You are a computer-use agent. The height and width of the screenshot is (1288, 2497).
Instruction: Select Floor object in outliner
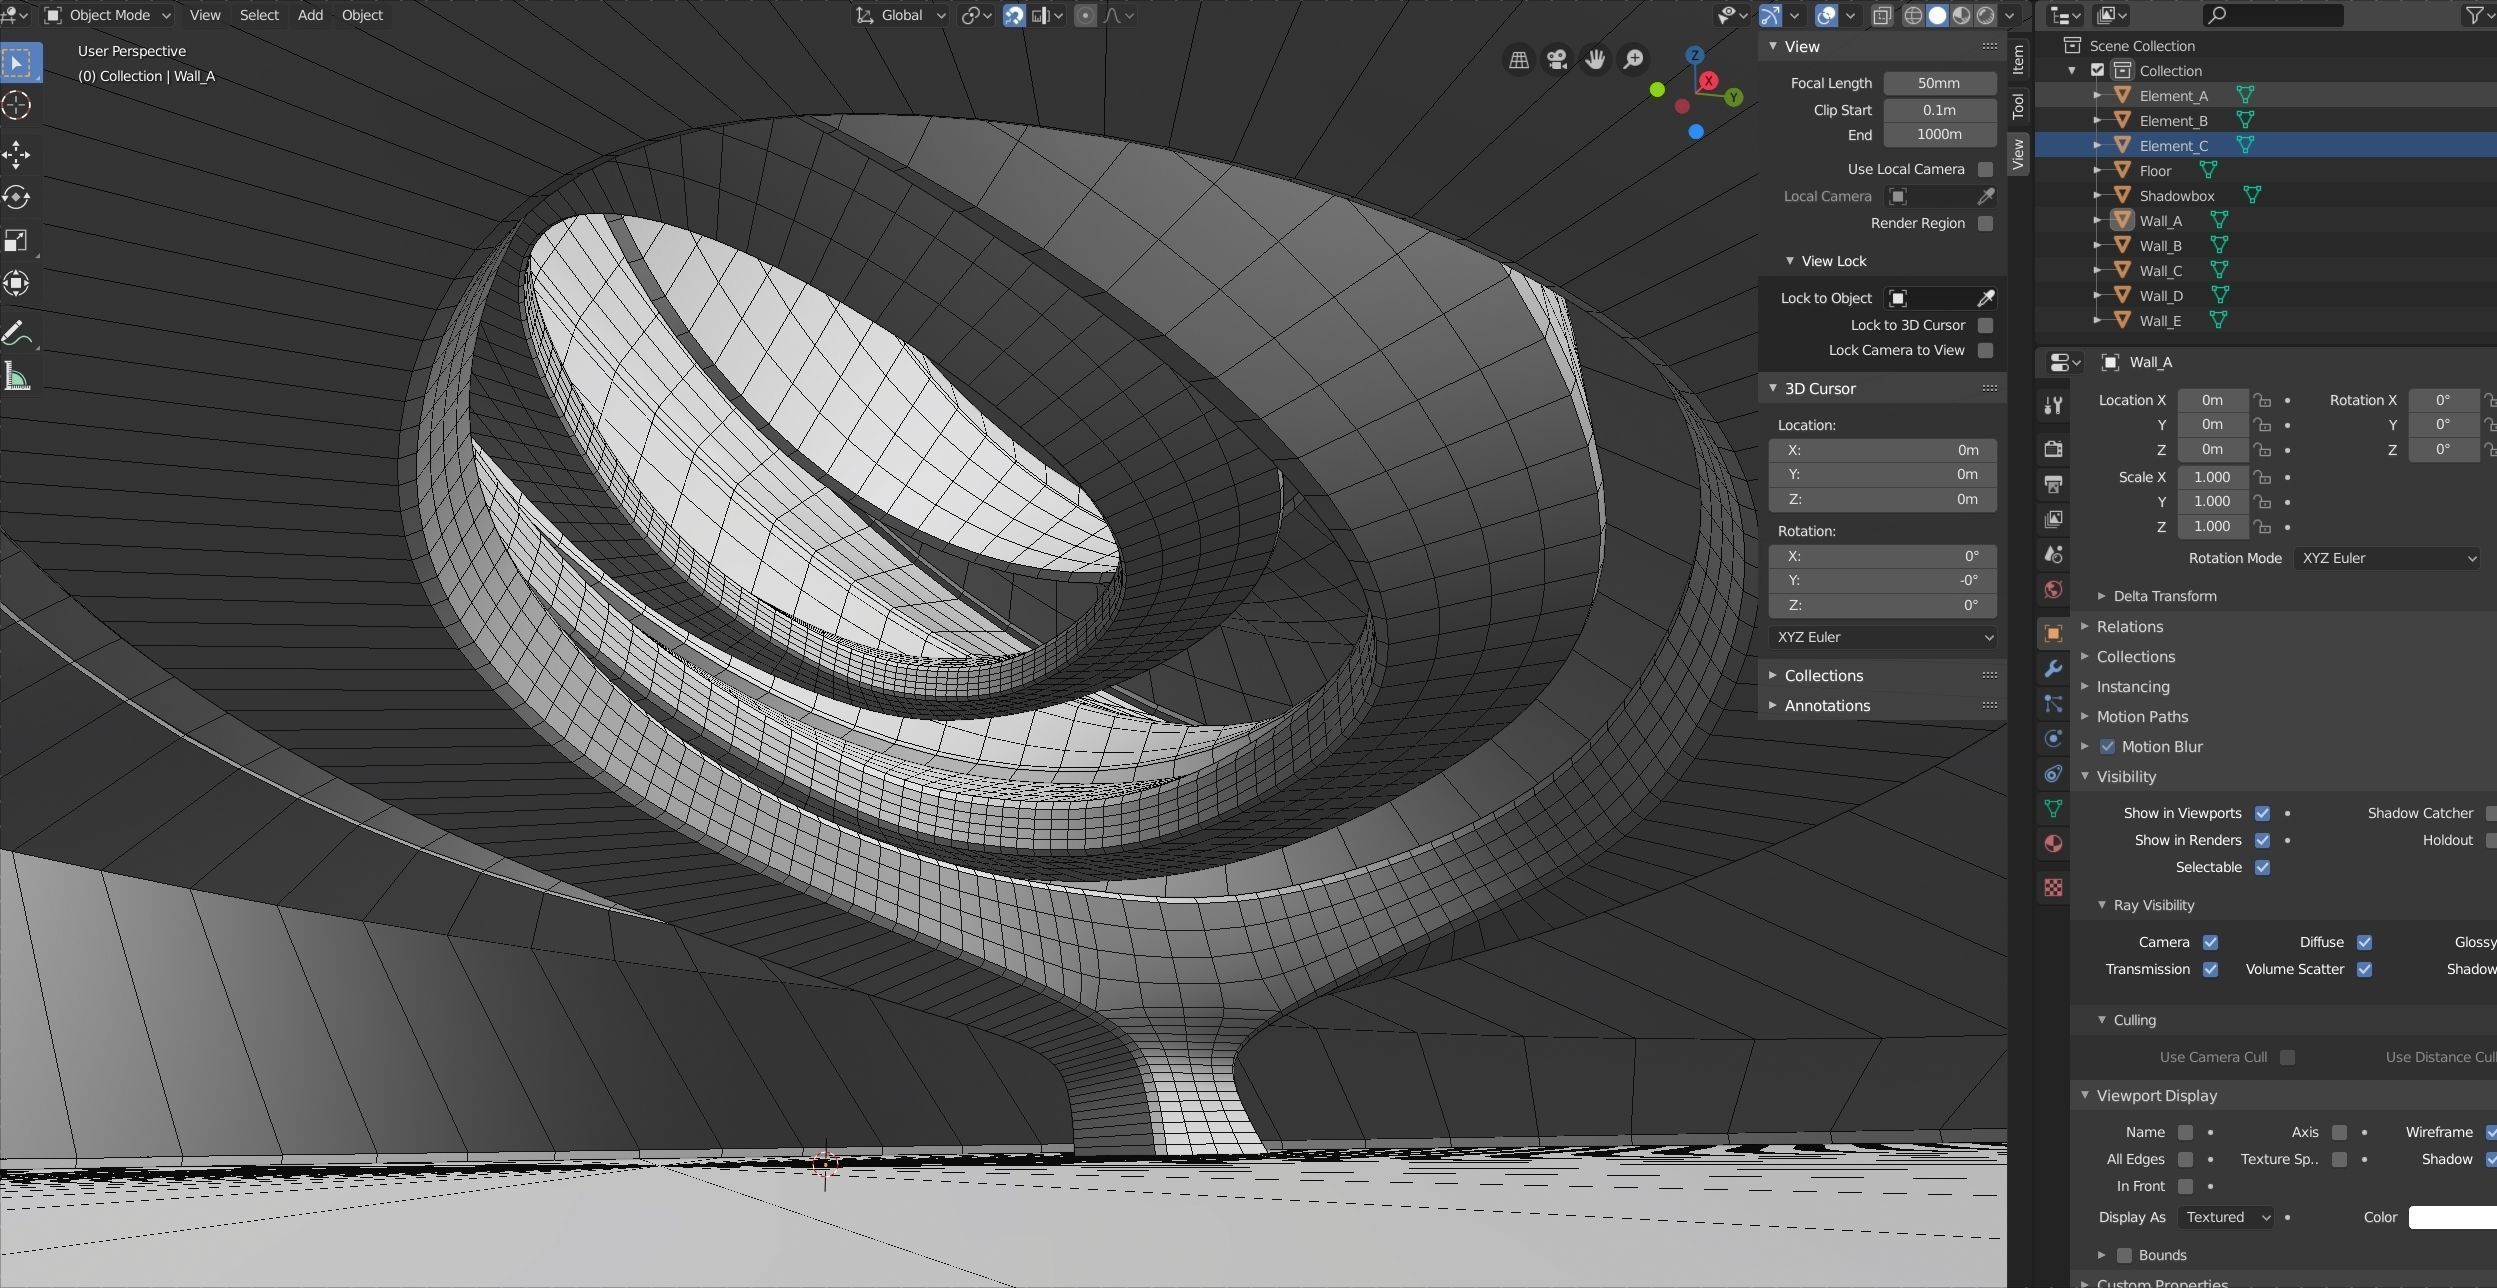(2155, 171)
